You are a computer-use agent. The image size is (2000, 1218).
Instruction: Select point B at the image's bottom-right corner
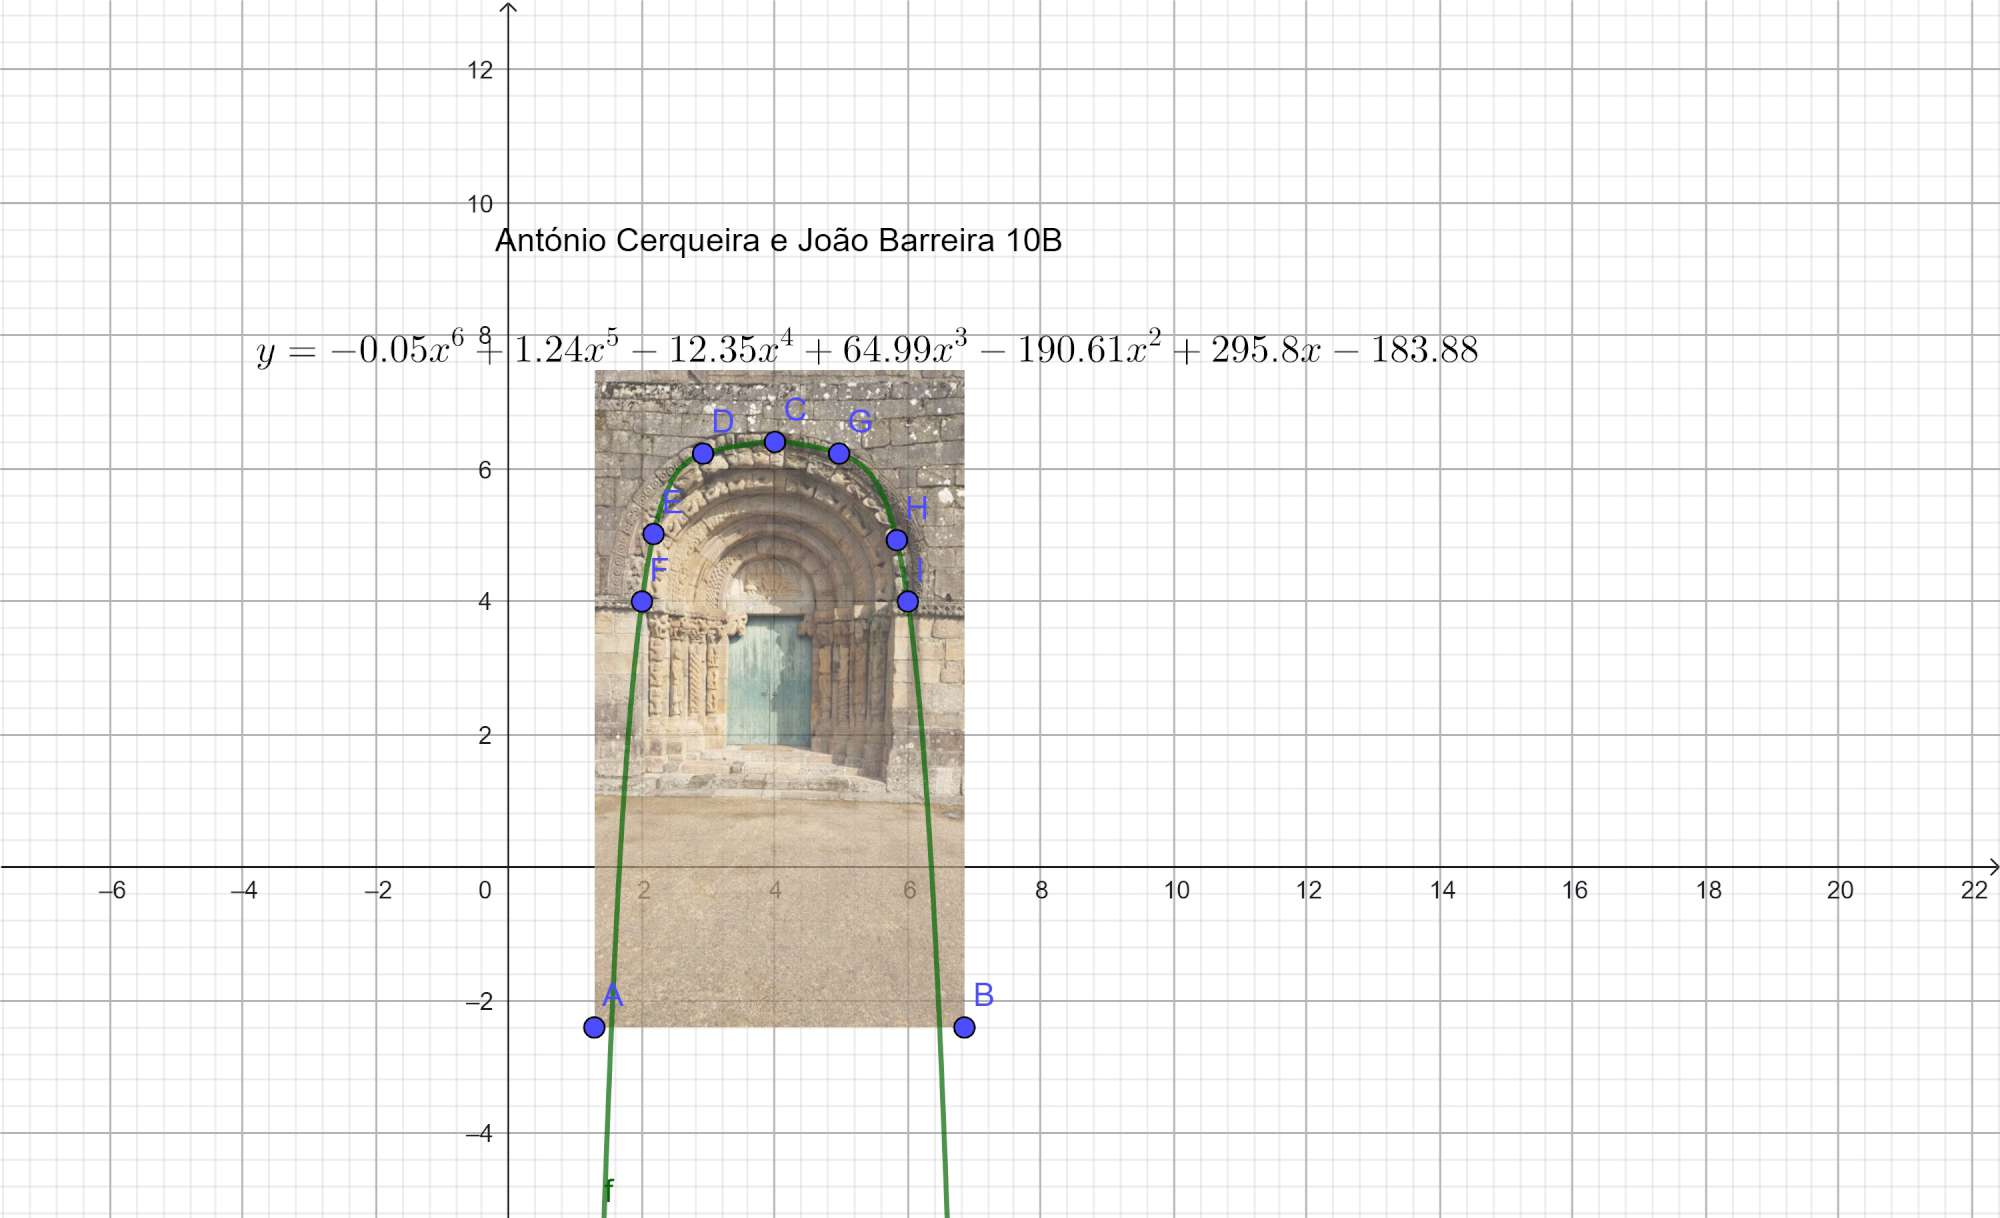point(964,1027)
